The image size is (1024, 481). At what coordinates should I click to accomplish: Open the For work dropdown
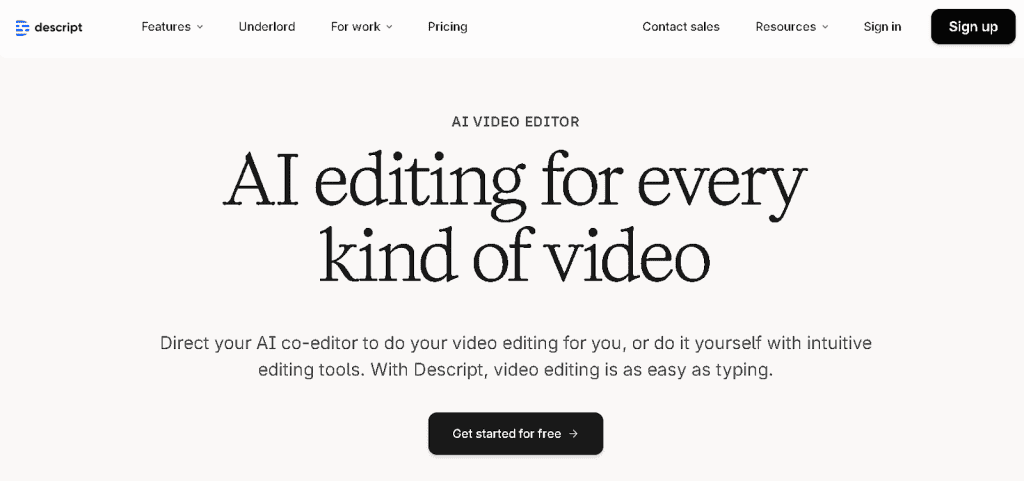356,27
